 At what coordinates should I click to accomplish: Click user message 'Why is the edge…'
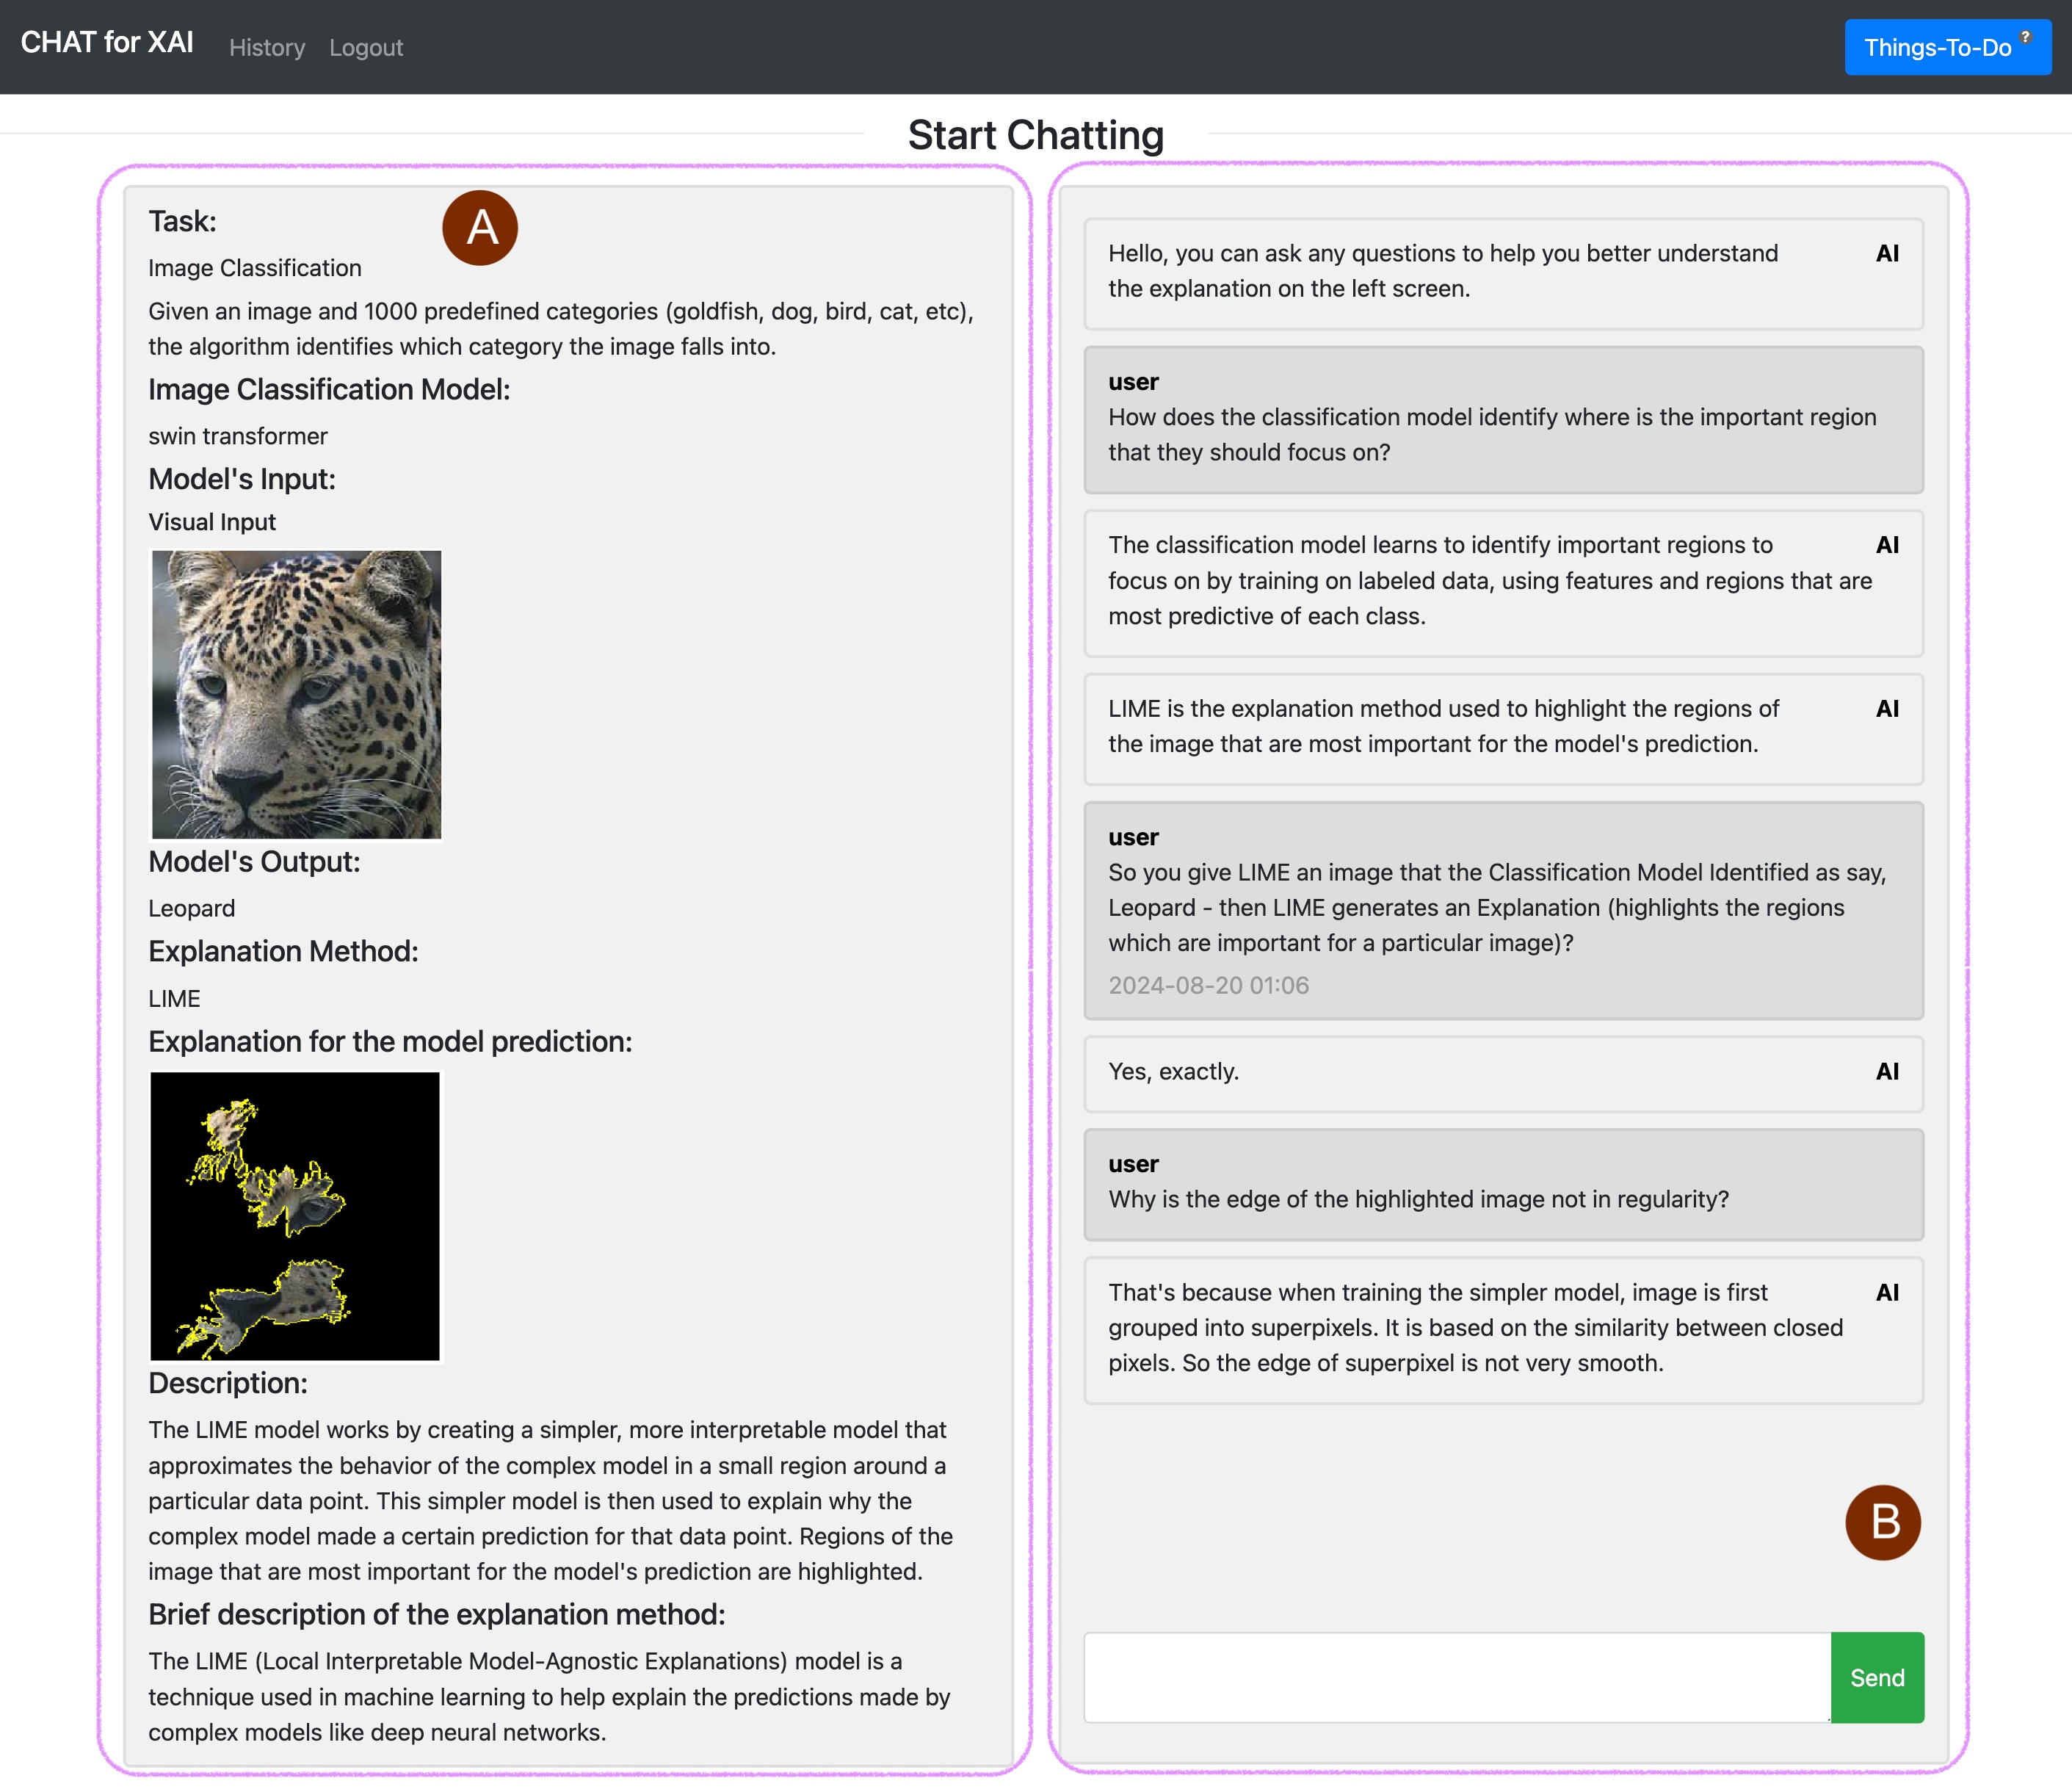point(1503,1184)
